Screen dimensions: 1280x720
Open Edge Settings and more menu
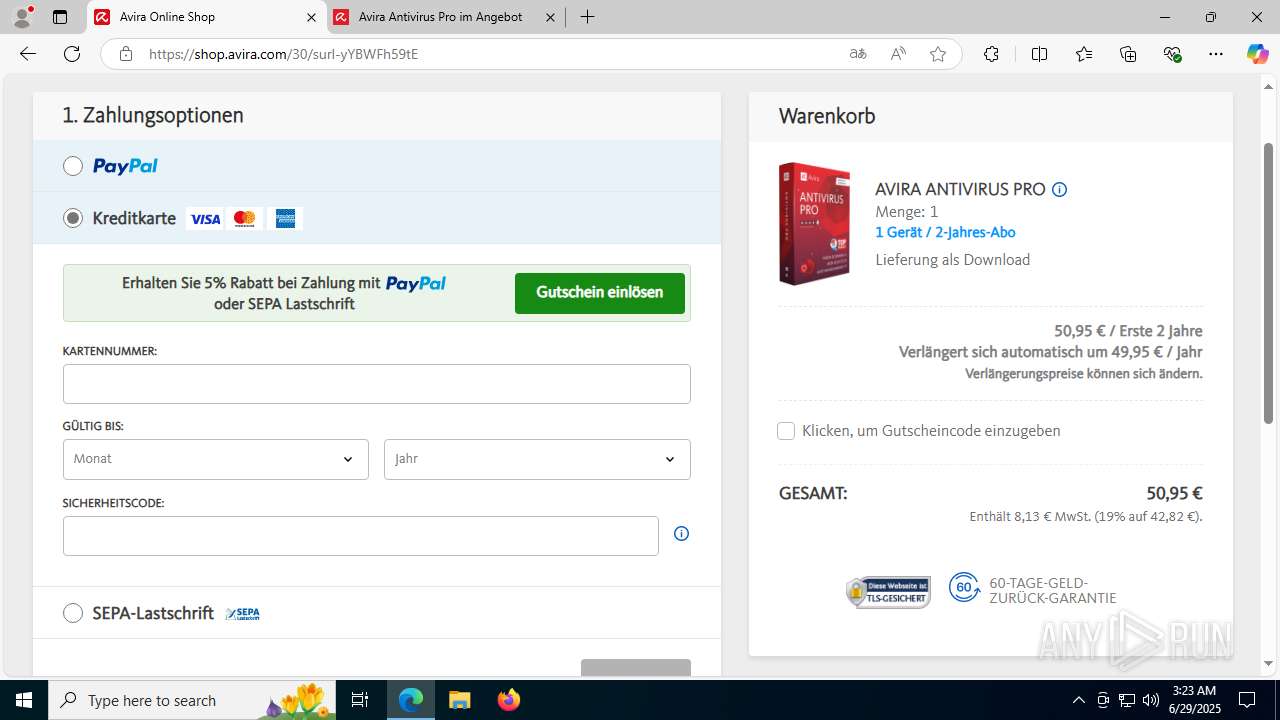[x=1216, y=54]
